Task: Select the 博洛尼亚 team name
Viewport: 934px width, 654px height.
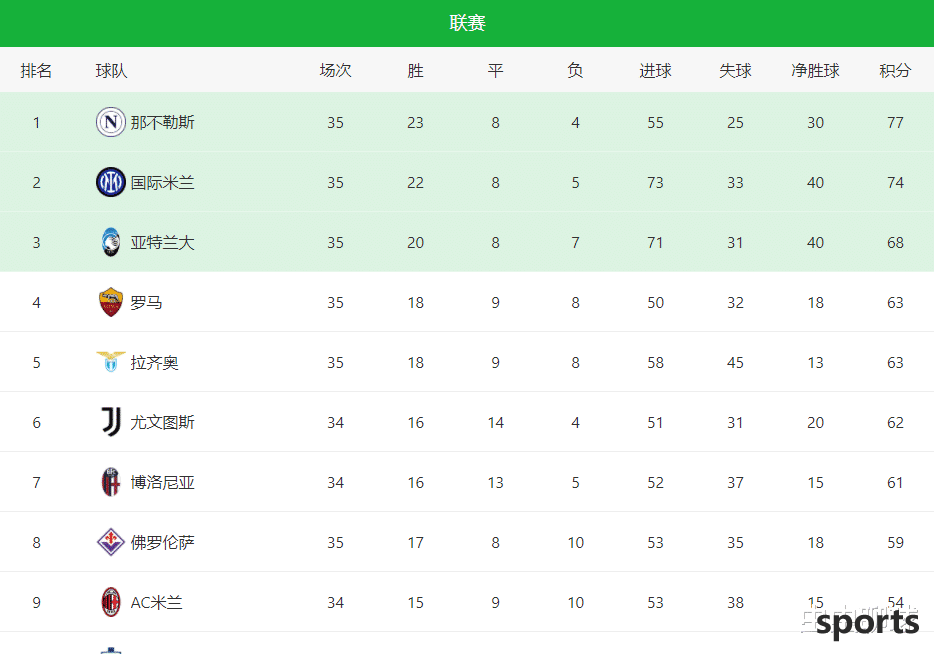Action: click(x=163, y=482)
